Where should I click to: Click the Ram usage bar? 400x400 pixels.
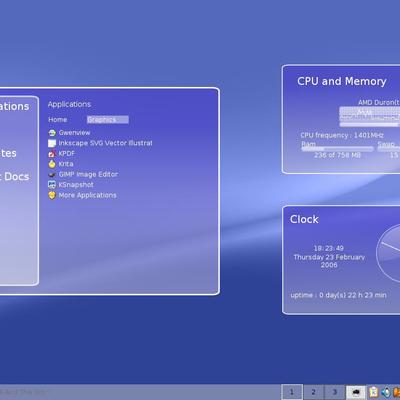pyautogui.click(x=337, y=149)
